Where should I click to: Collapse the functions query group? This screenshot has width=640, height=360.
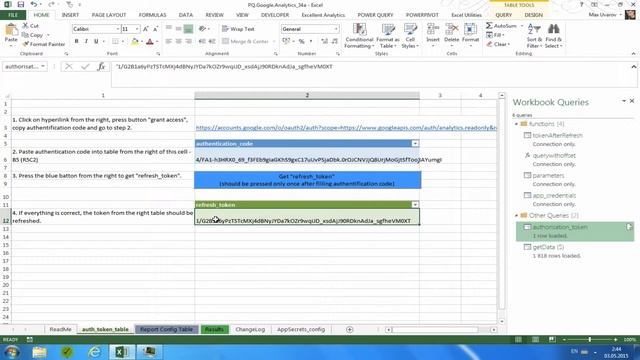(x=516, y=124)
